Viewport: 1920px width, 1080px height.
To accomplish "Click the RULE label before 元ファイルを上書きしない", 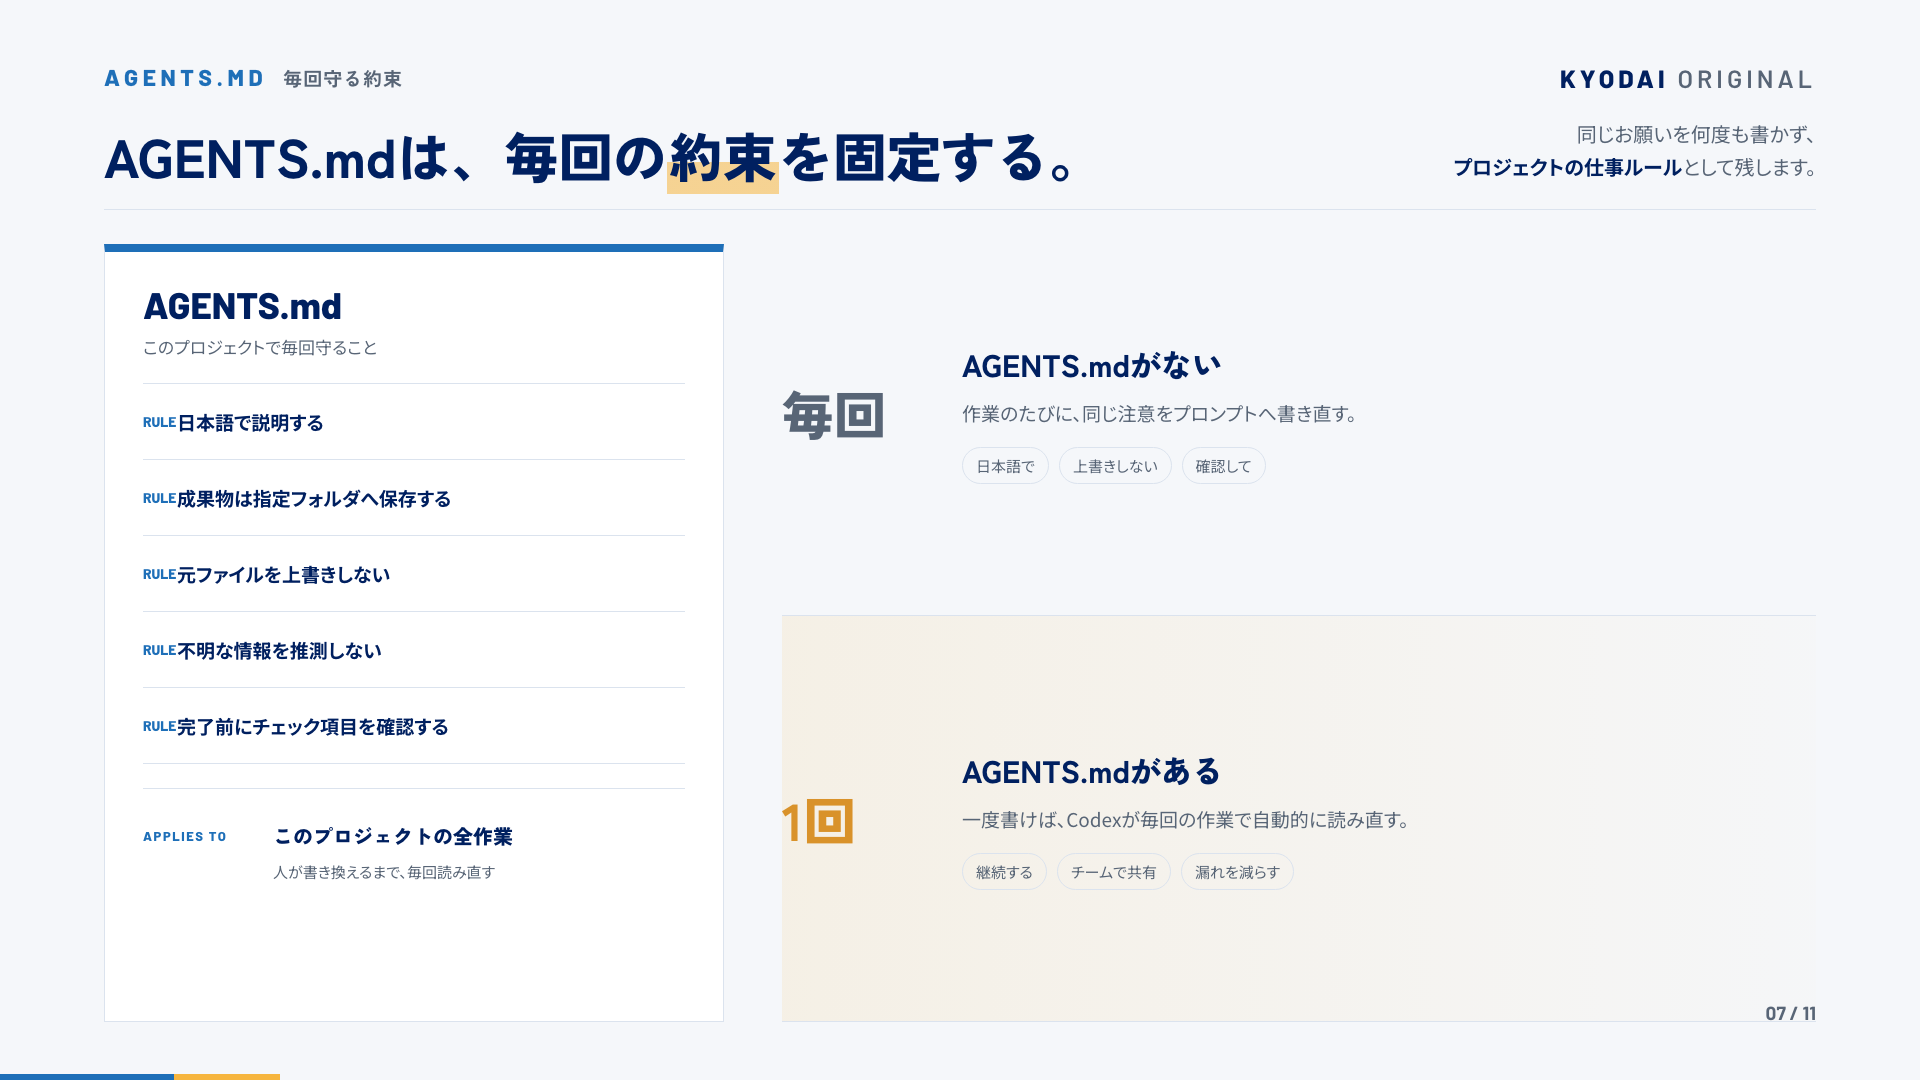I will tap(159, 575).
